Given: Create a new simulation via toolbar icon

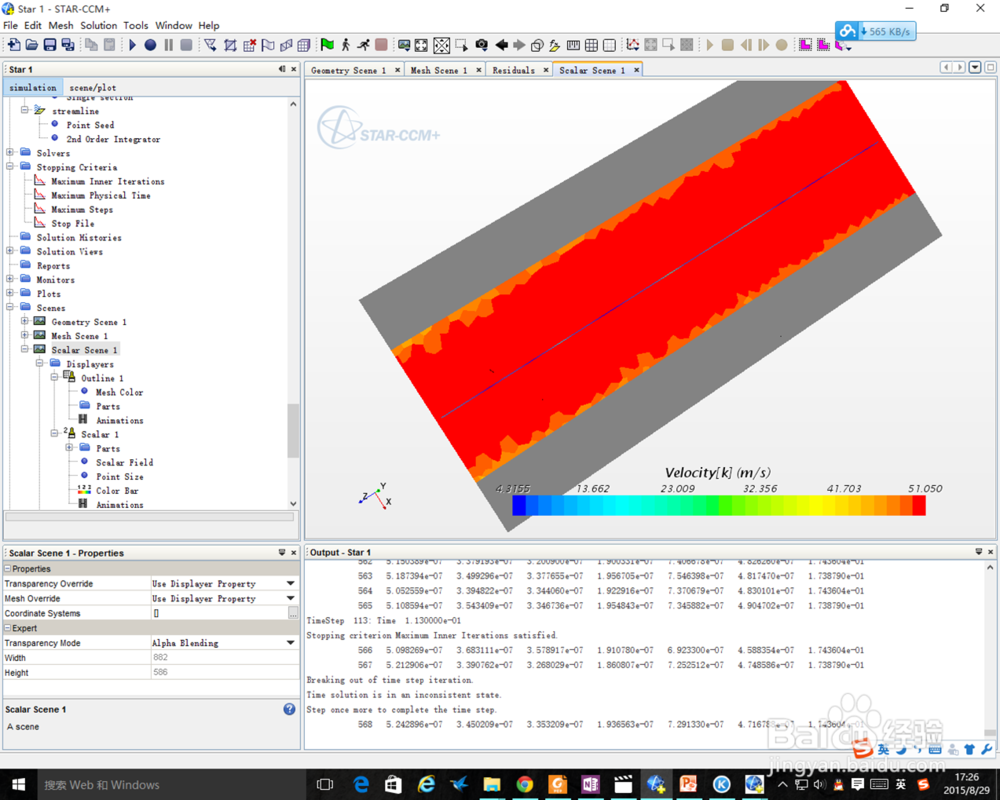Looking at the screenshot, I should 13,45.
